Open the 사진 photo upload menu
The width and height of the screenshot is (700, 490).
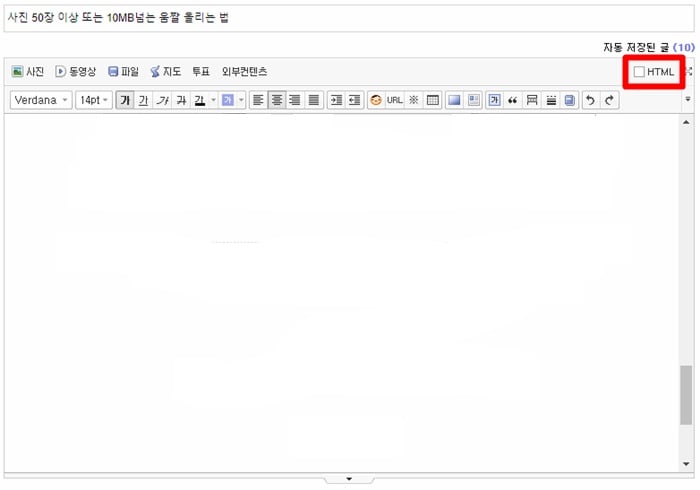click(28, 71)
